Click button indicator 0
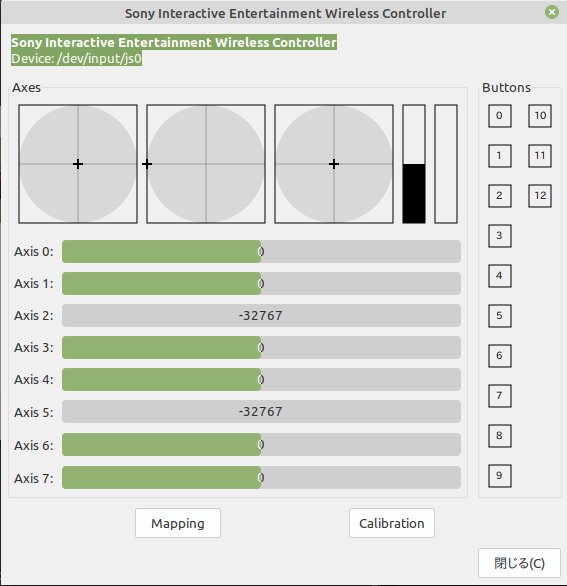The width and height of the screenshot is (567, 586). 500,116
